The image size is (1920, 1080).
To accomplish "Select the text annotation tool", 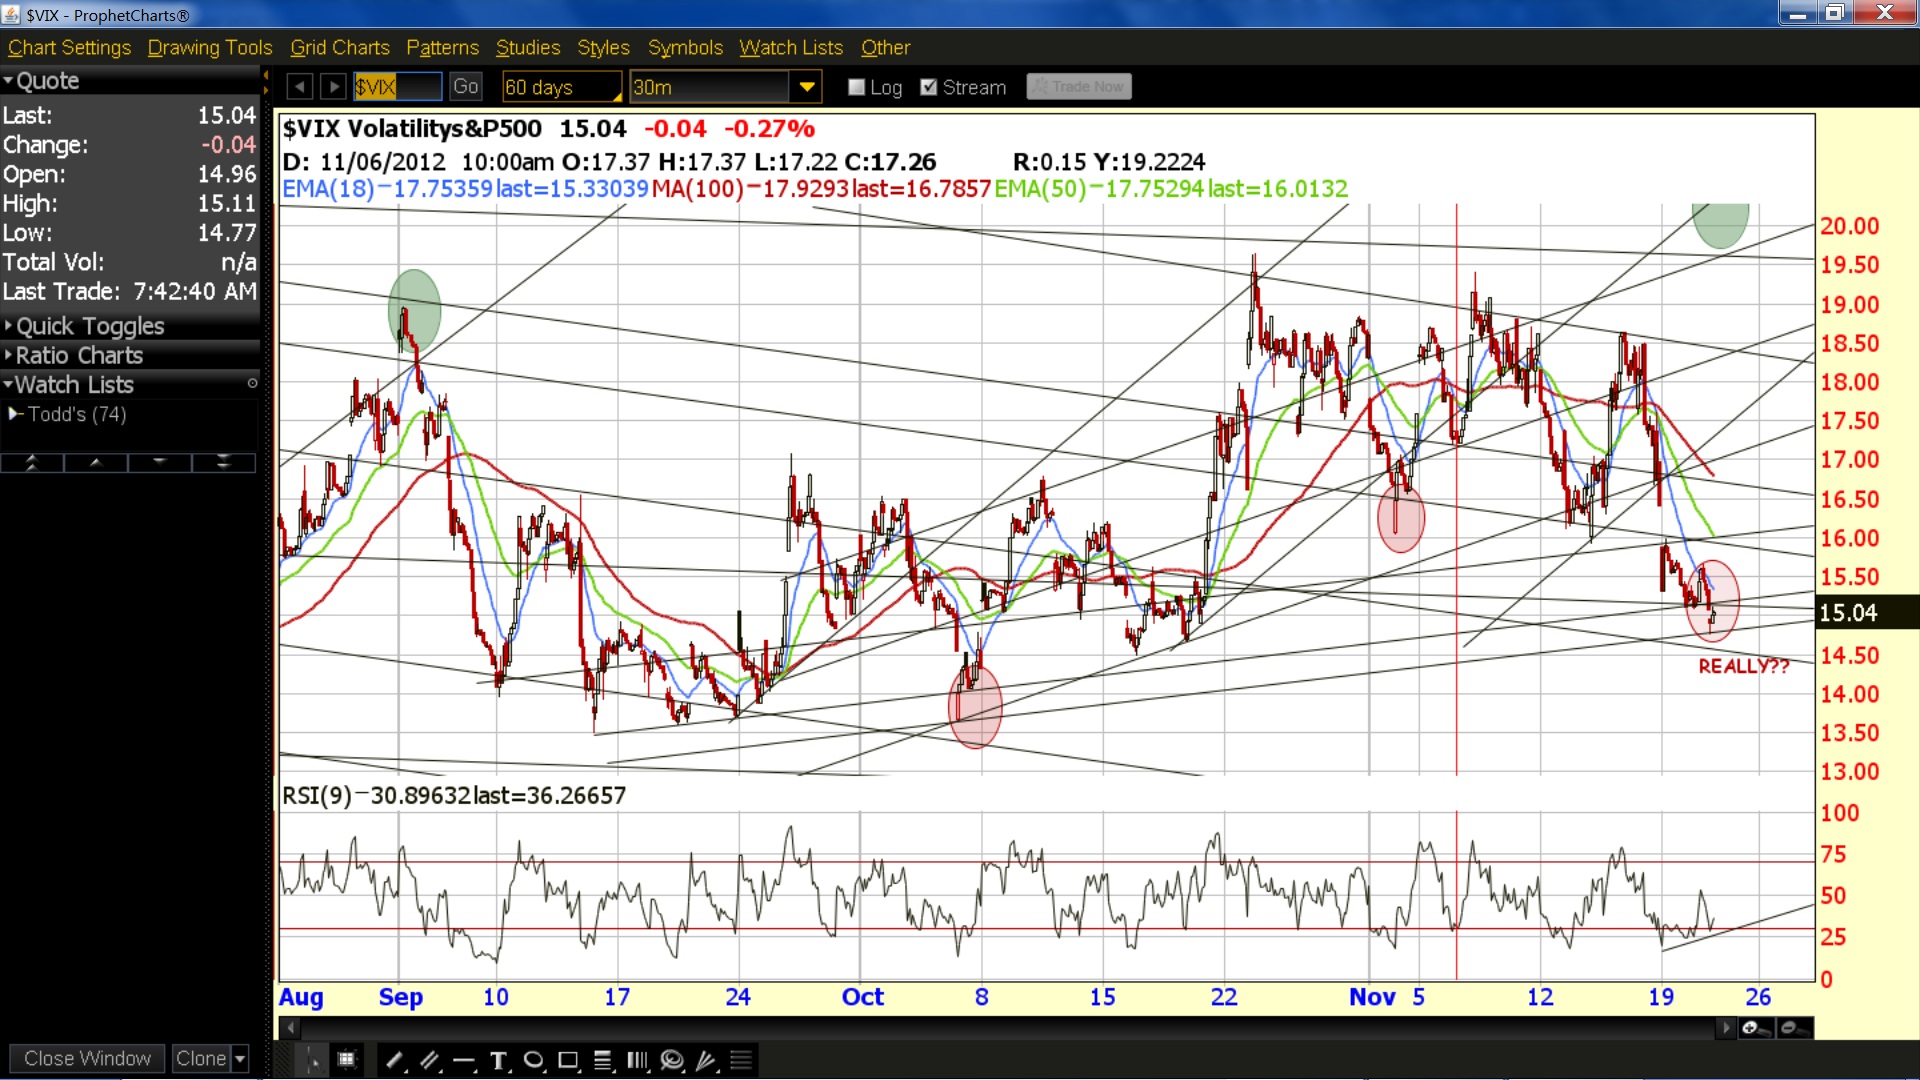I will point(498,1060).
